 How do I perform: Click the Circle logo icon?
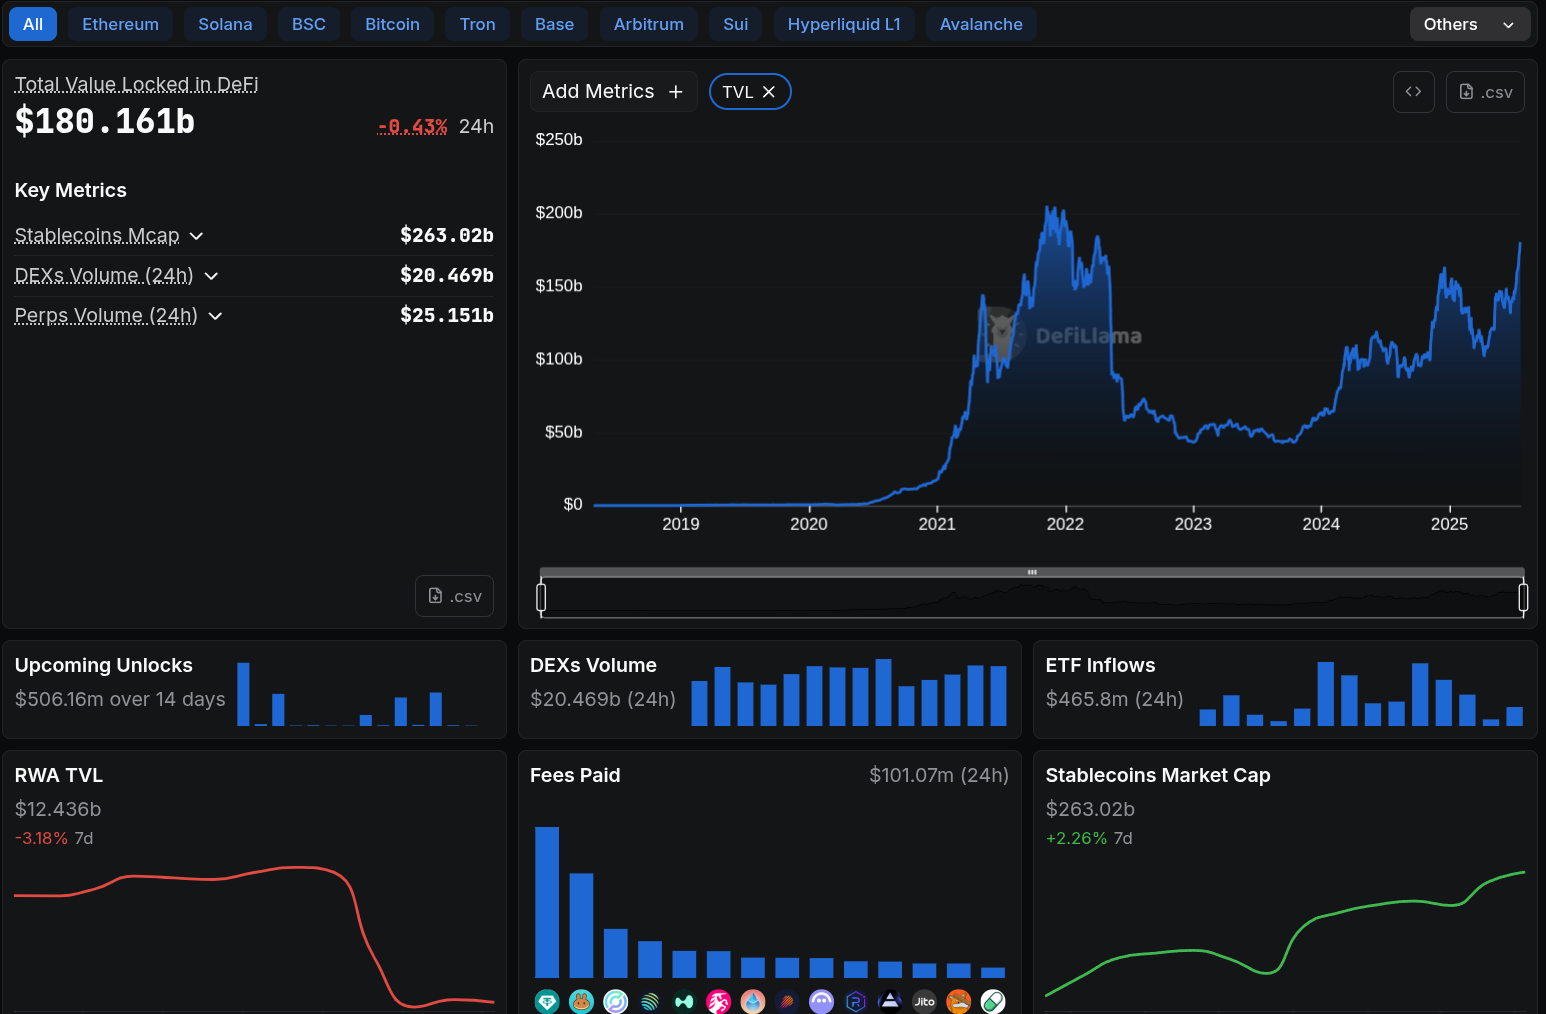pyautogui.click(x=616, y=1001)
